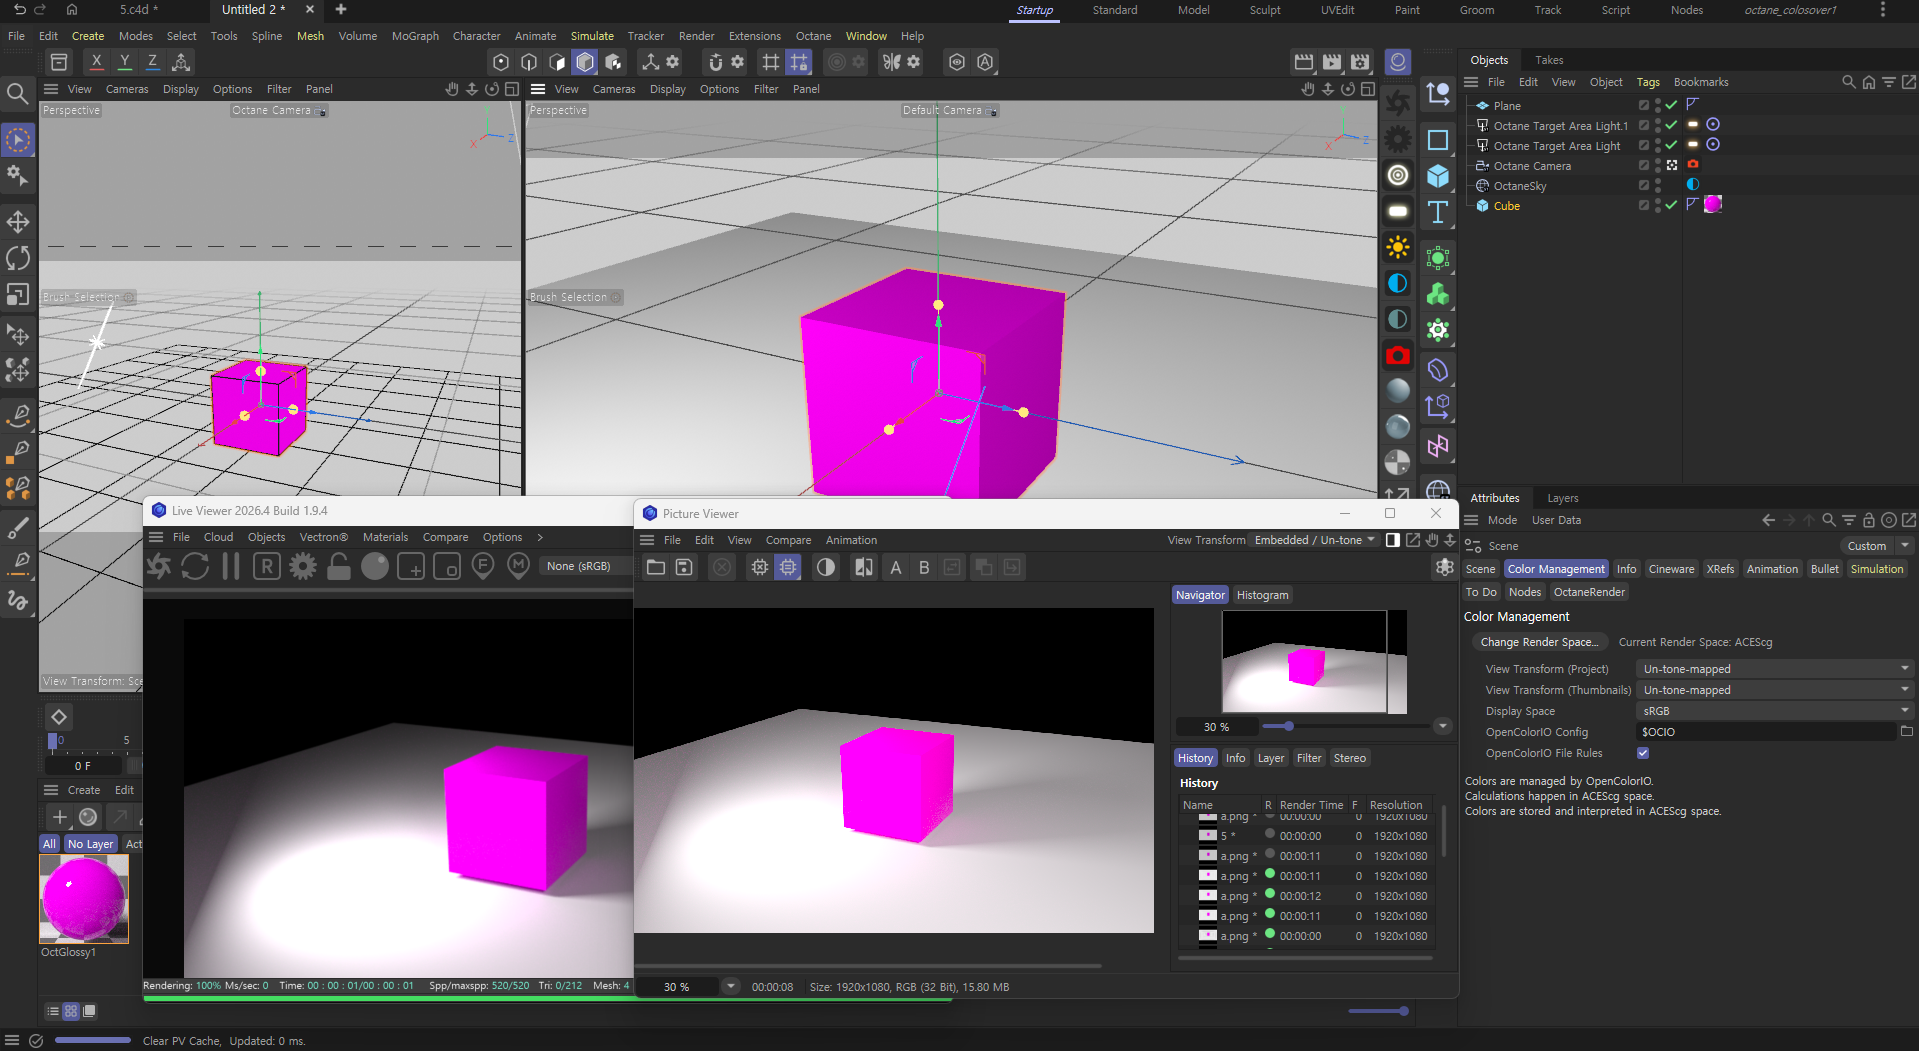Search objects in the Objects manager
This screenshot has width=1919, height=1051.
(x=1849, y=82)
